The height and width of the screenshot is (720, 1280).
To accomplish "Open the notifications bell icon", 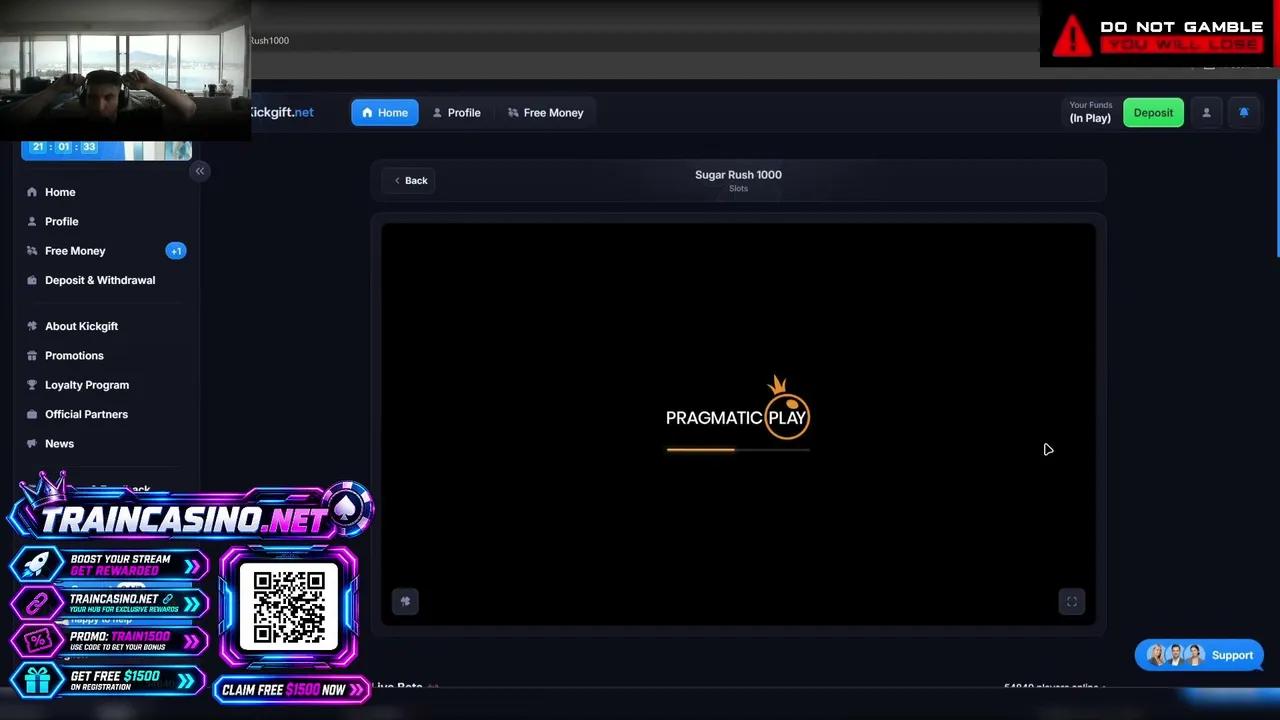I will (1244, 113).
